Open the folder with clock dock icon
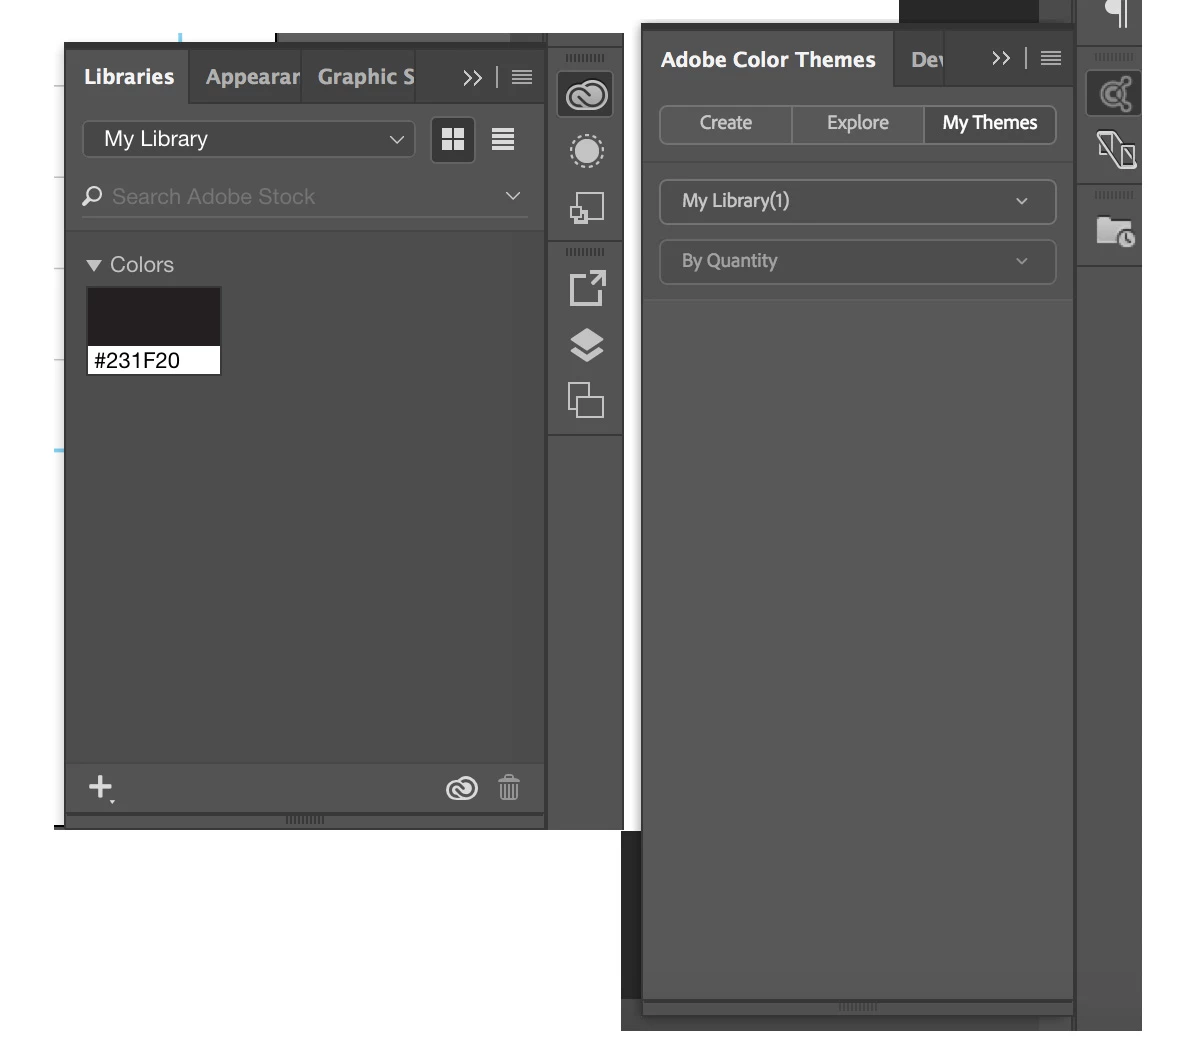The height and width of the screenshot is (1060, 1201). pyautogui.click(x=1115, y=231)
